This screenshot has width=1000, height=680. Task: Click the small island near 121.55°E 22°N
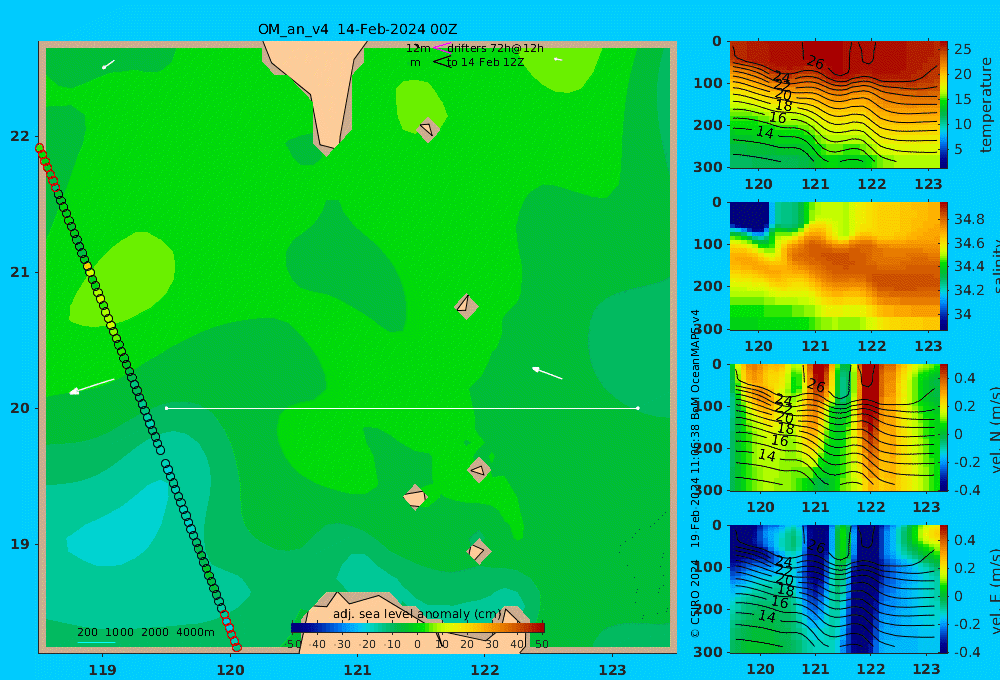427,130
